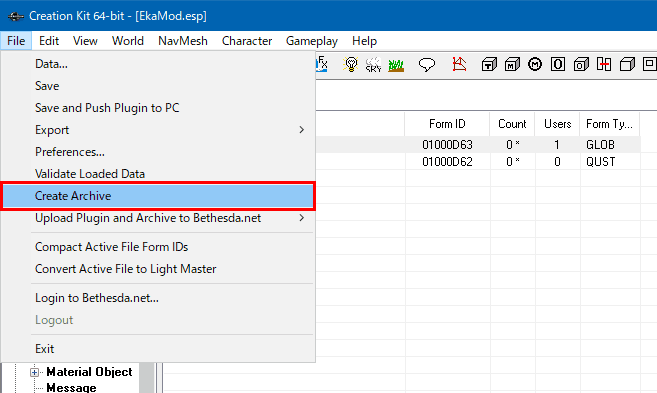
Task: Open the Character menu
Action: click(x=247, y=41)
